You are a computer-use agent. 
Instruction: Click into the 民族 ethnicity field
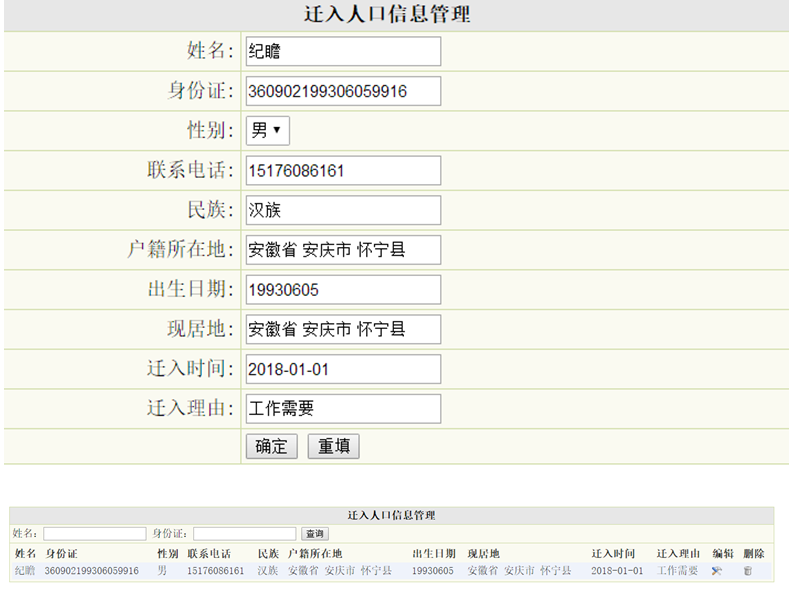click(342, 210)
